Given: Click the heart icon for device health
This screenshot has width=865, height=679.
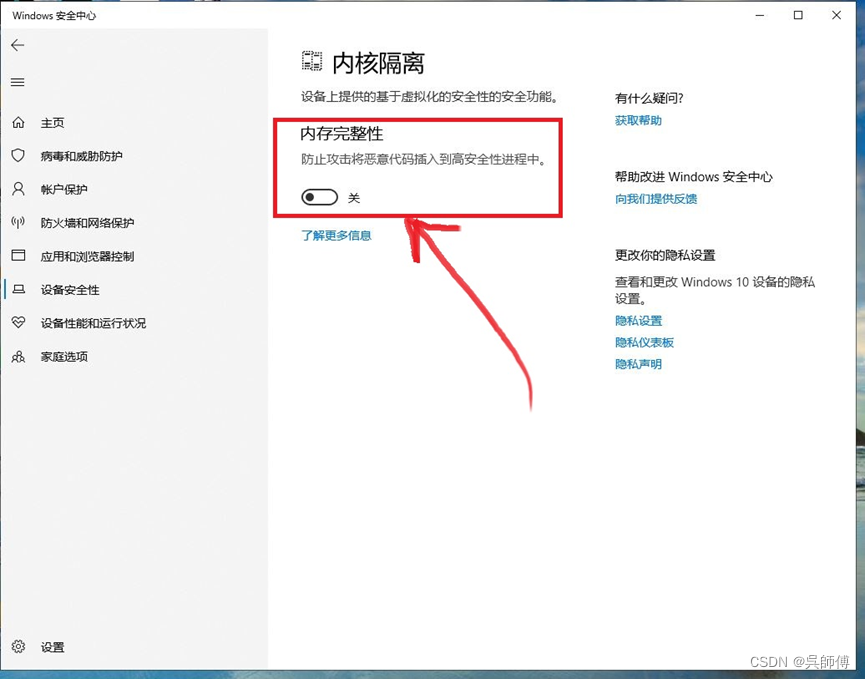Looking at the screenshot, I should [18, 322].
